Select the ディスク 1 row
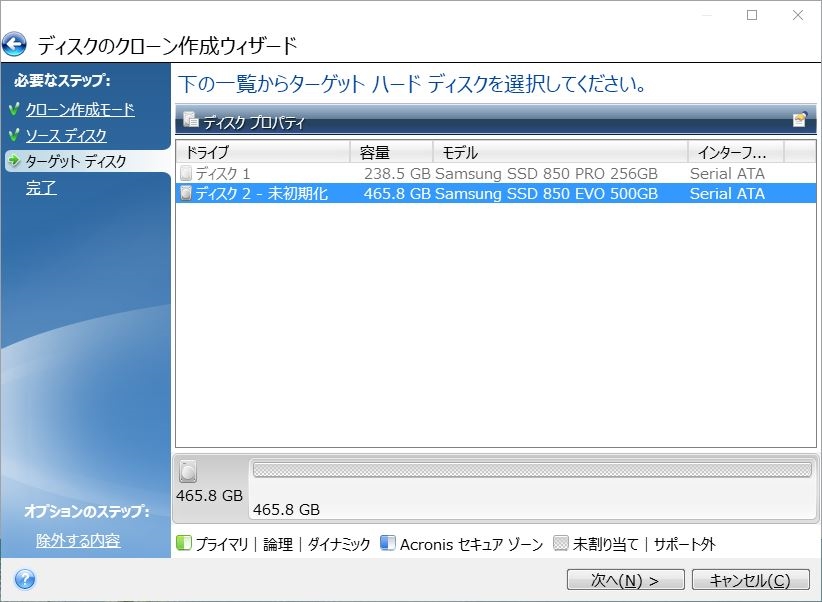 [x=495, y=173]
